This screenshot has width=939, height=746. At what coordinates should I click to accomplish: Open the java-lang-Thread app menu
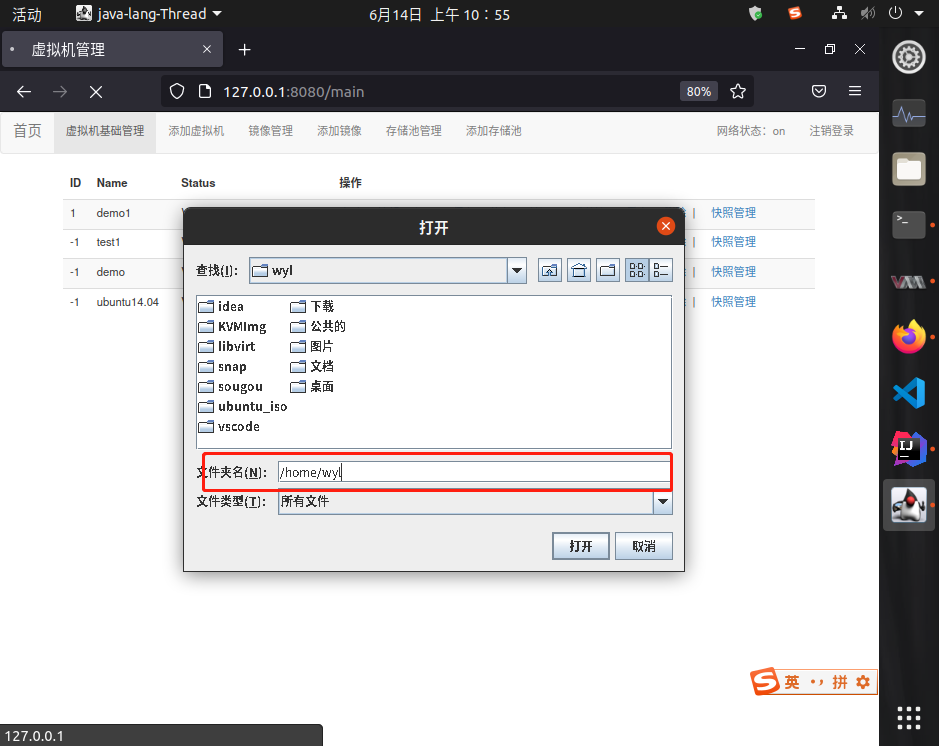click(149, 14)
